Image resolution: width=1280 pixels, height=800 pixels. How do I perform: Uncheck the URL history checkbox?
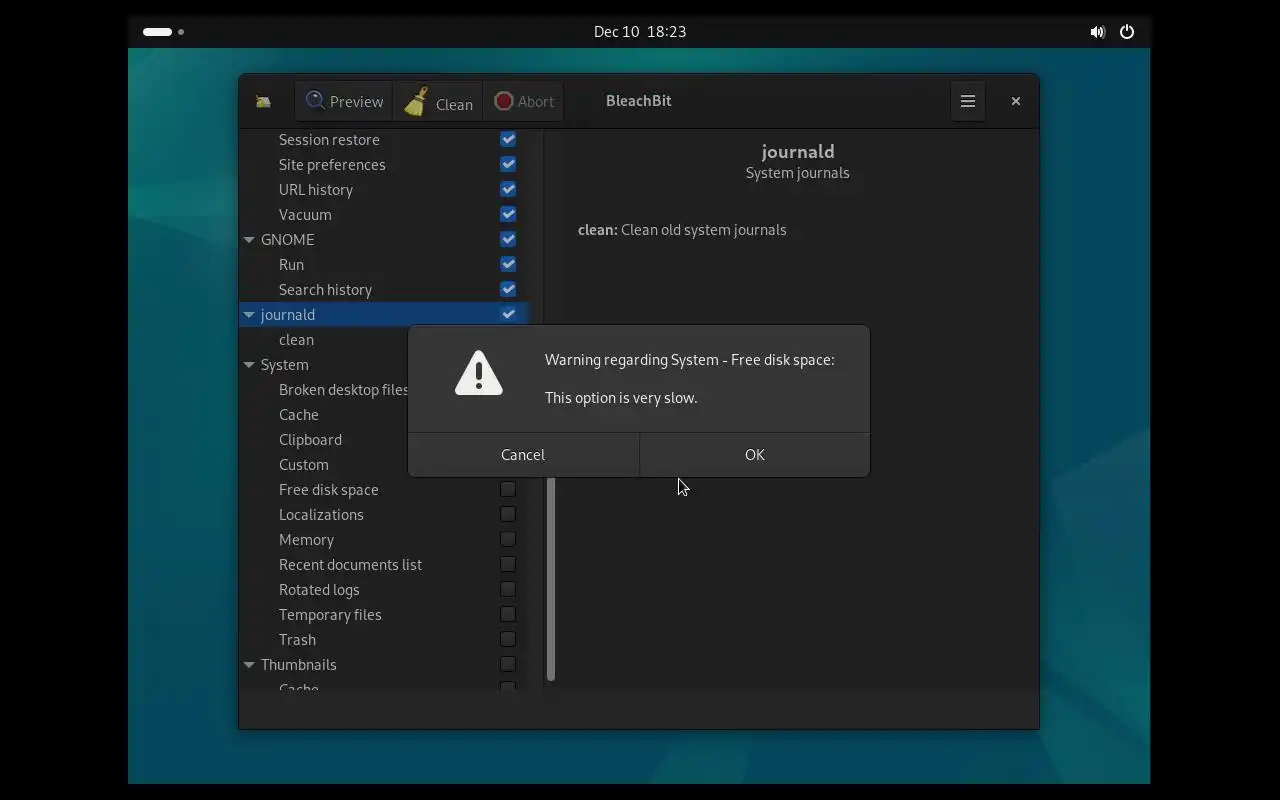[508, 189]
